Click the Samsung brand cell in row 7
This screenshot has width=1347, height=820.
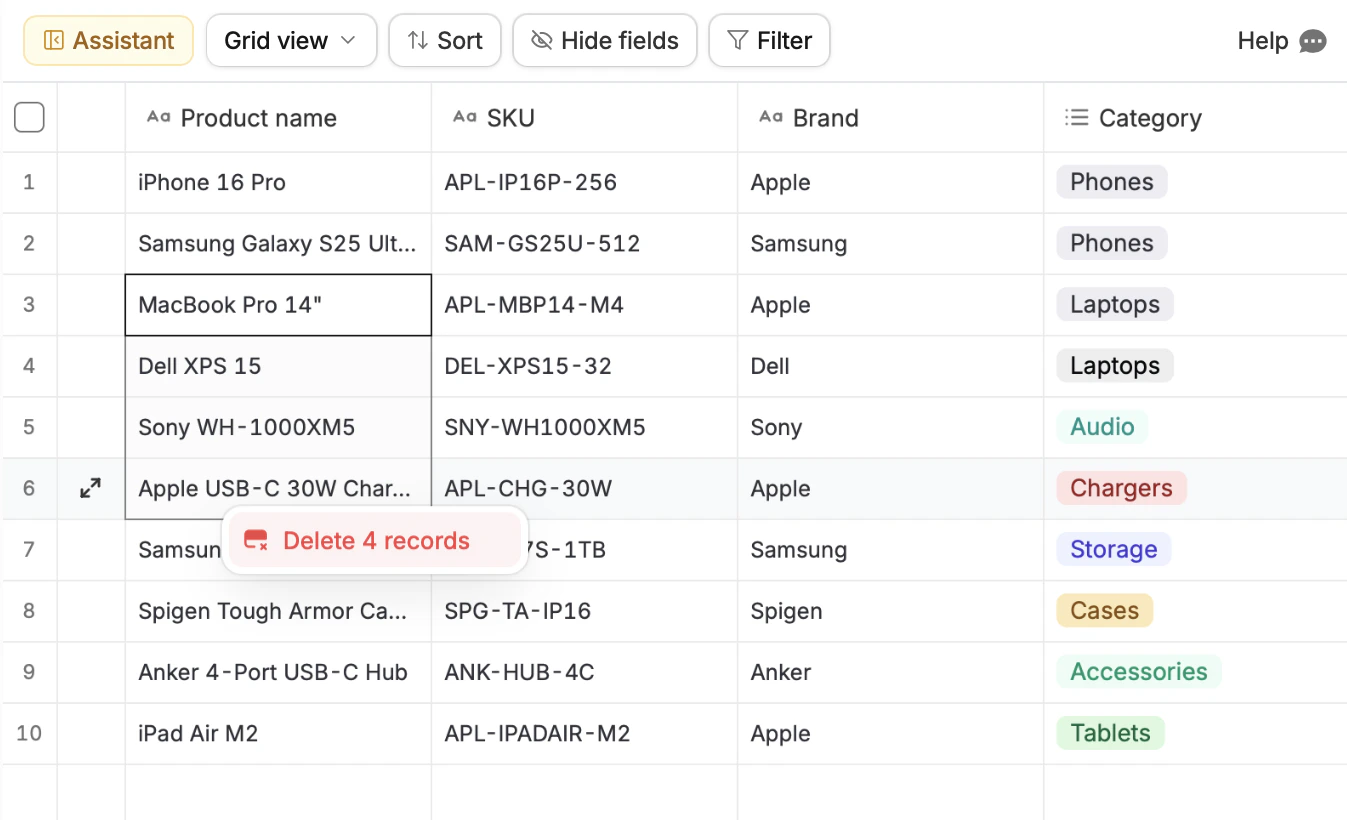890,550
